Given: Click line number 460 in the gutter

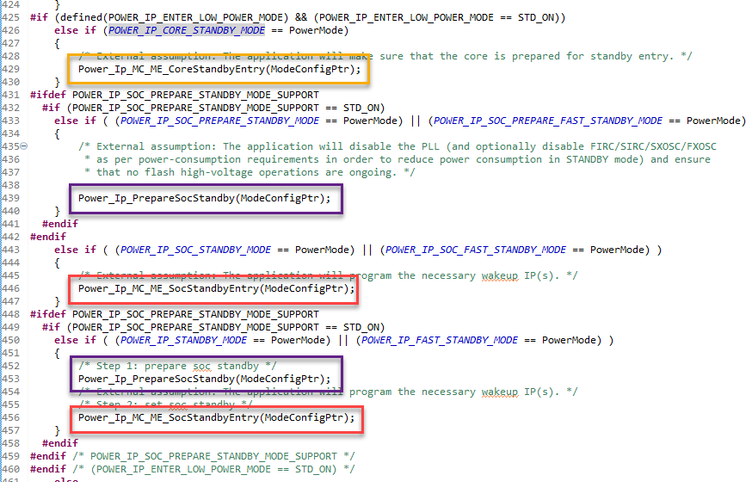Looking at the screenshot, I should point(11,469).
